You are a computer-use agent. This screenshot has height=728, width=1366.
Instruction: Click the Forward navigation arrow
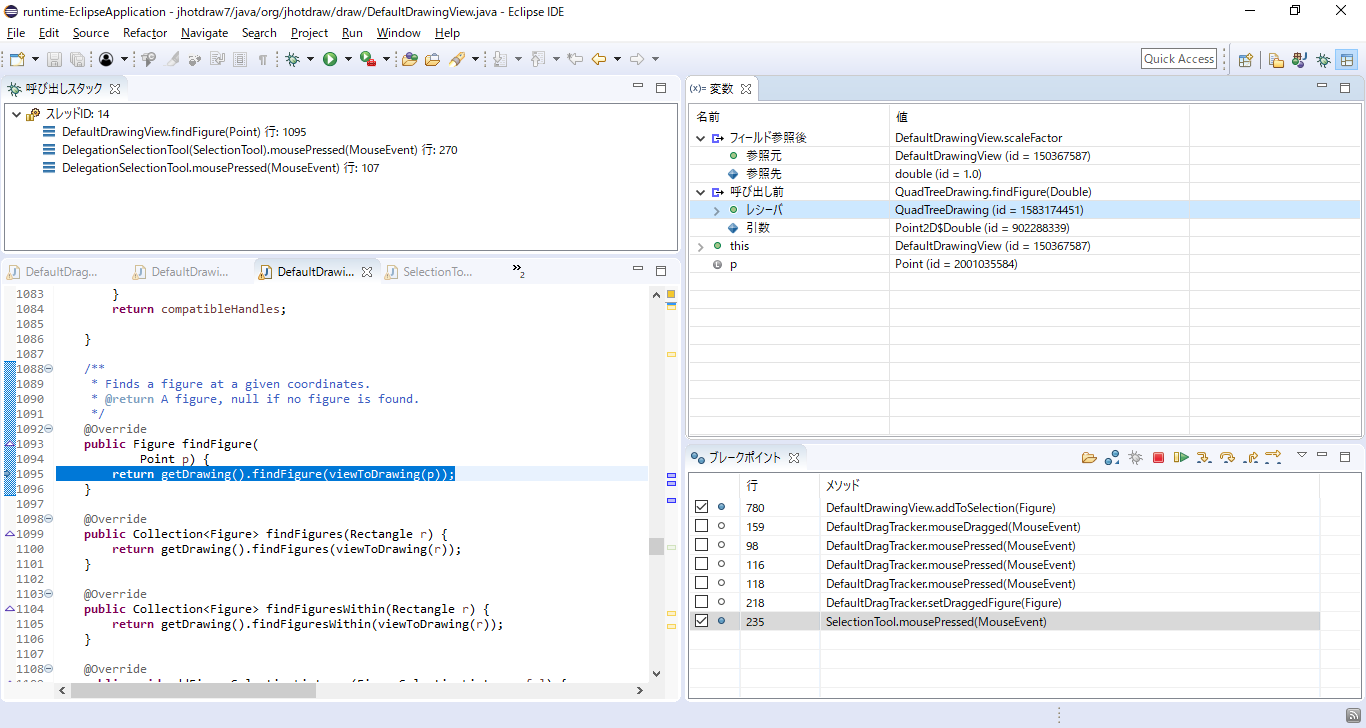tap(637, 59)
